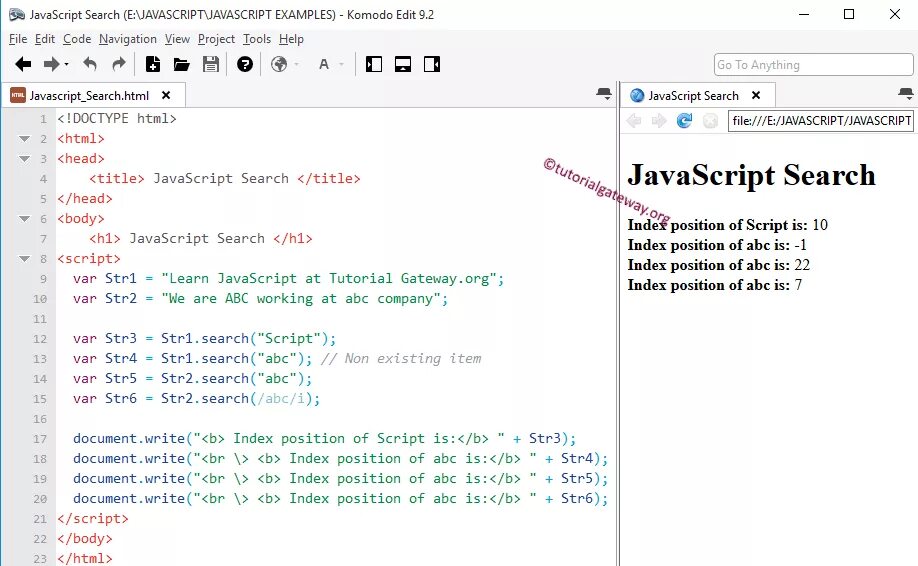
Task: Open the preview pane tab list icon
Action: tap(905, 94)
